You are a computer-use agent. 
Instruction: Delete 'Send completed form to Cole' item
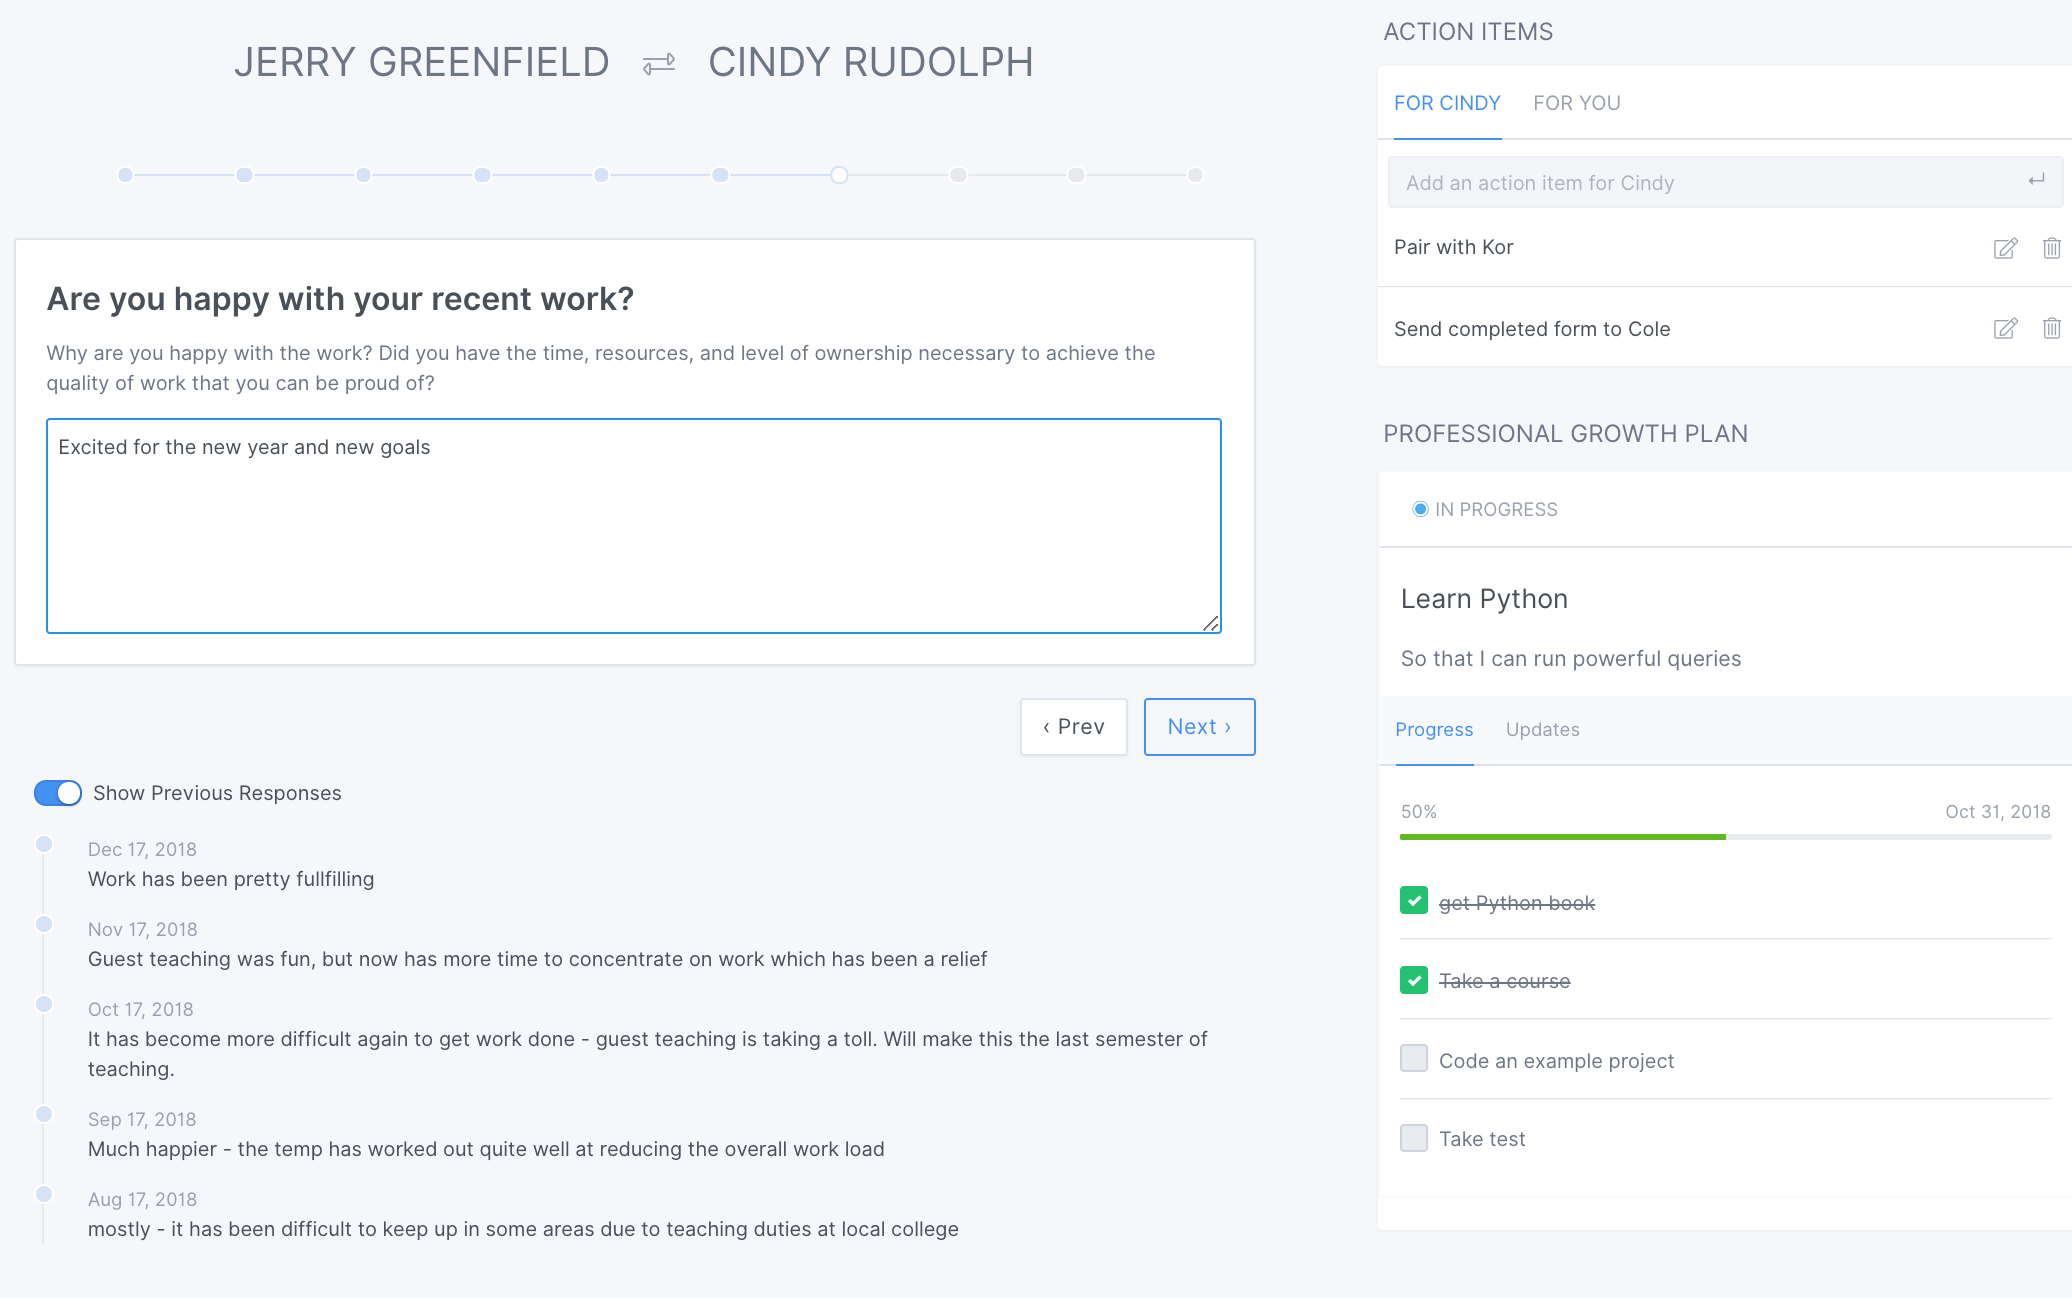click(x=2051, y=328)
